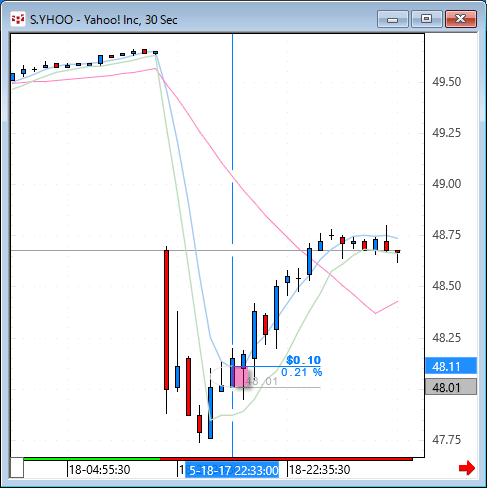Image resolution: width=487 pixels, height=488 pixels.
Task: Click the large red candlestick after the gap
Action: 166,320
